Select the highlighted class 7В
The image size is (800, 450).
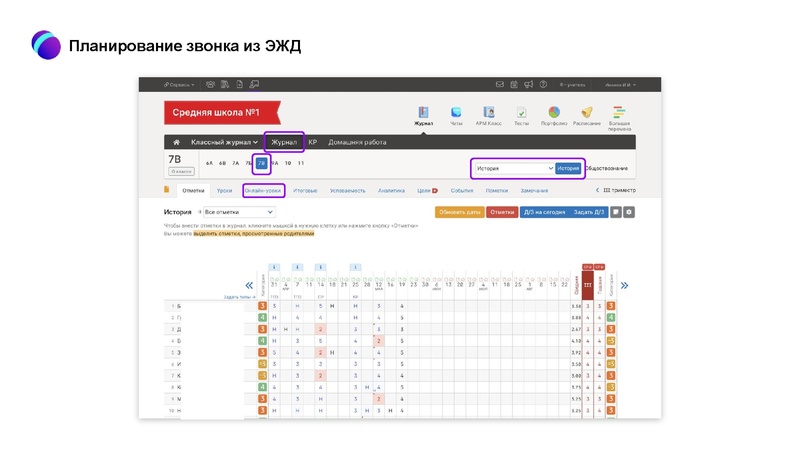(262, 163)
